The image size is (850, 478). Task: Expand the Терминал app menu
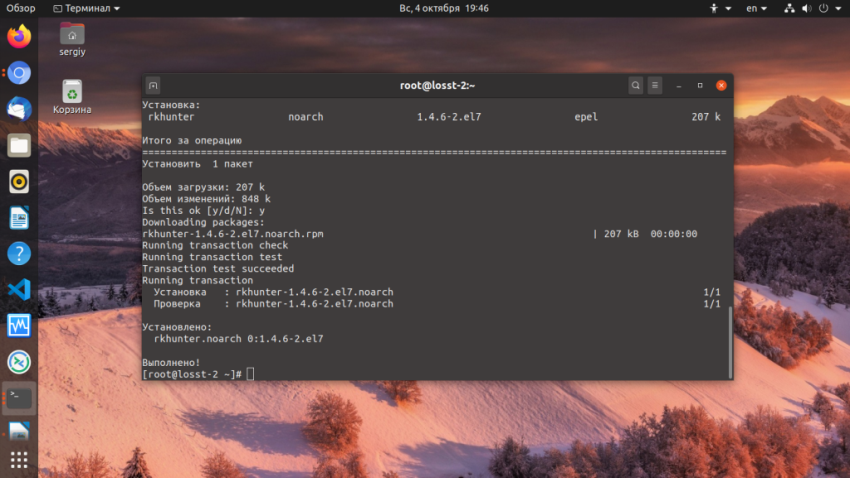click(87, 8)
